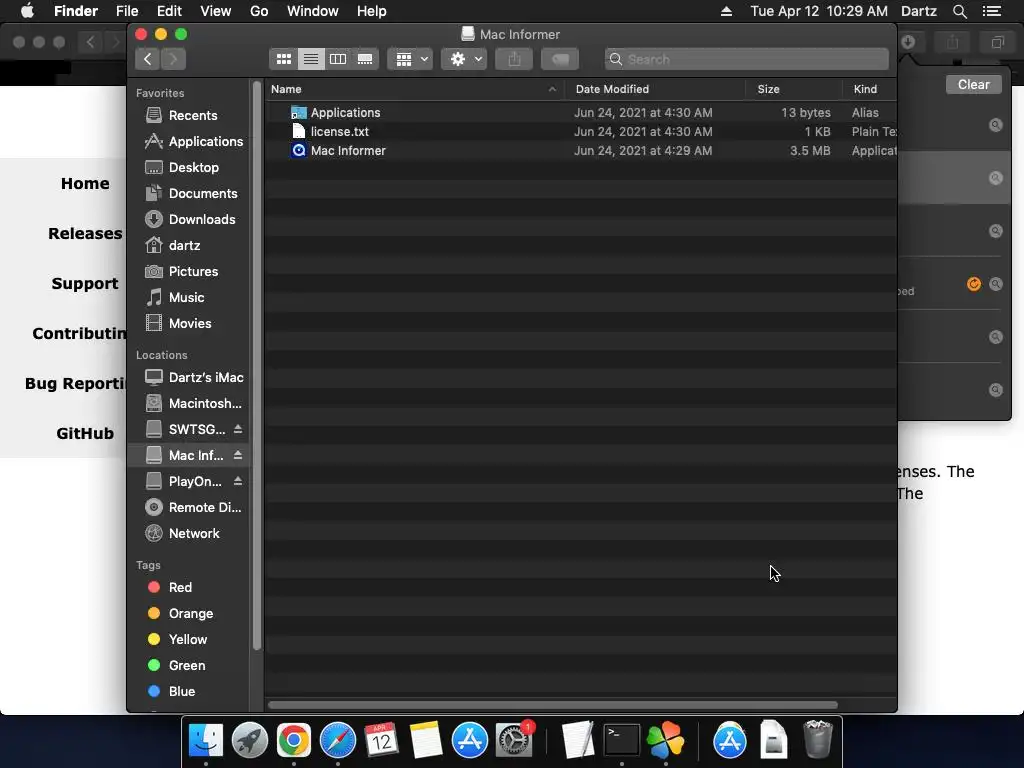
Task: Open the Help menu
Action: click(372, 11)
